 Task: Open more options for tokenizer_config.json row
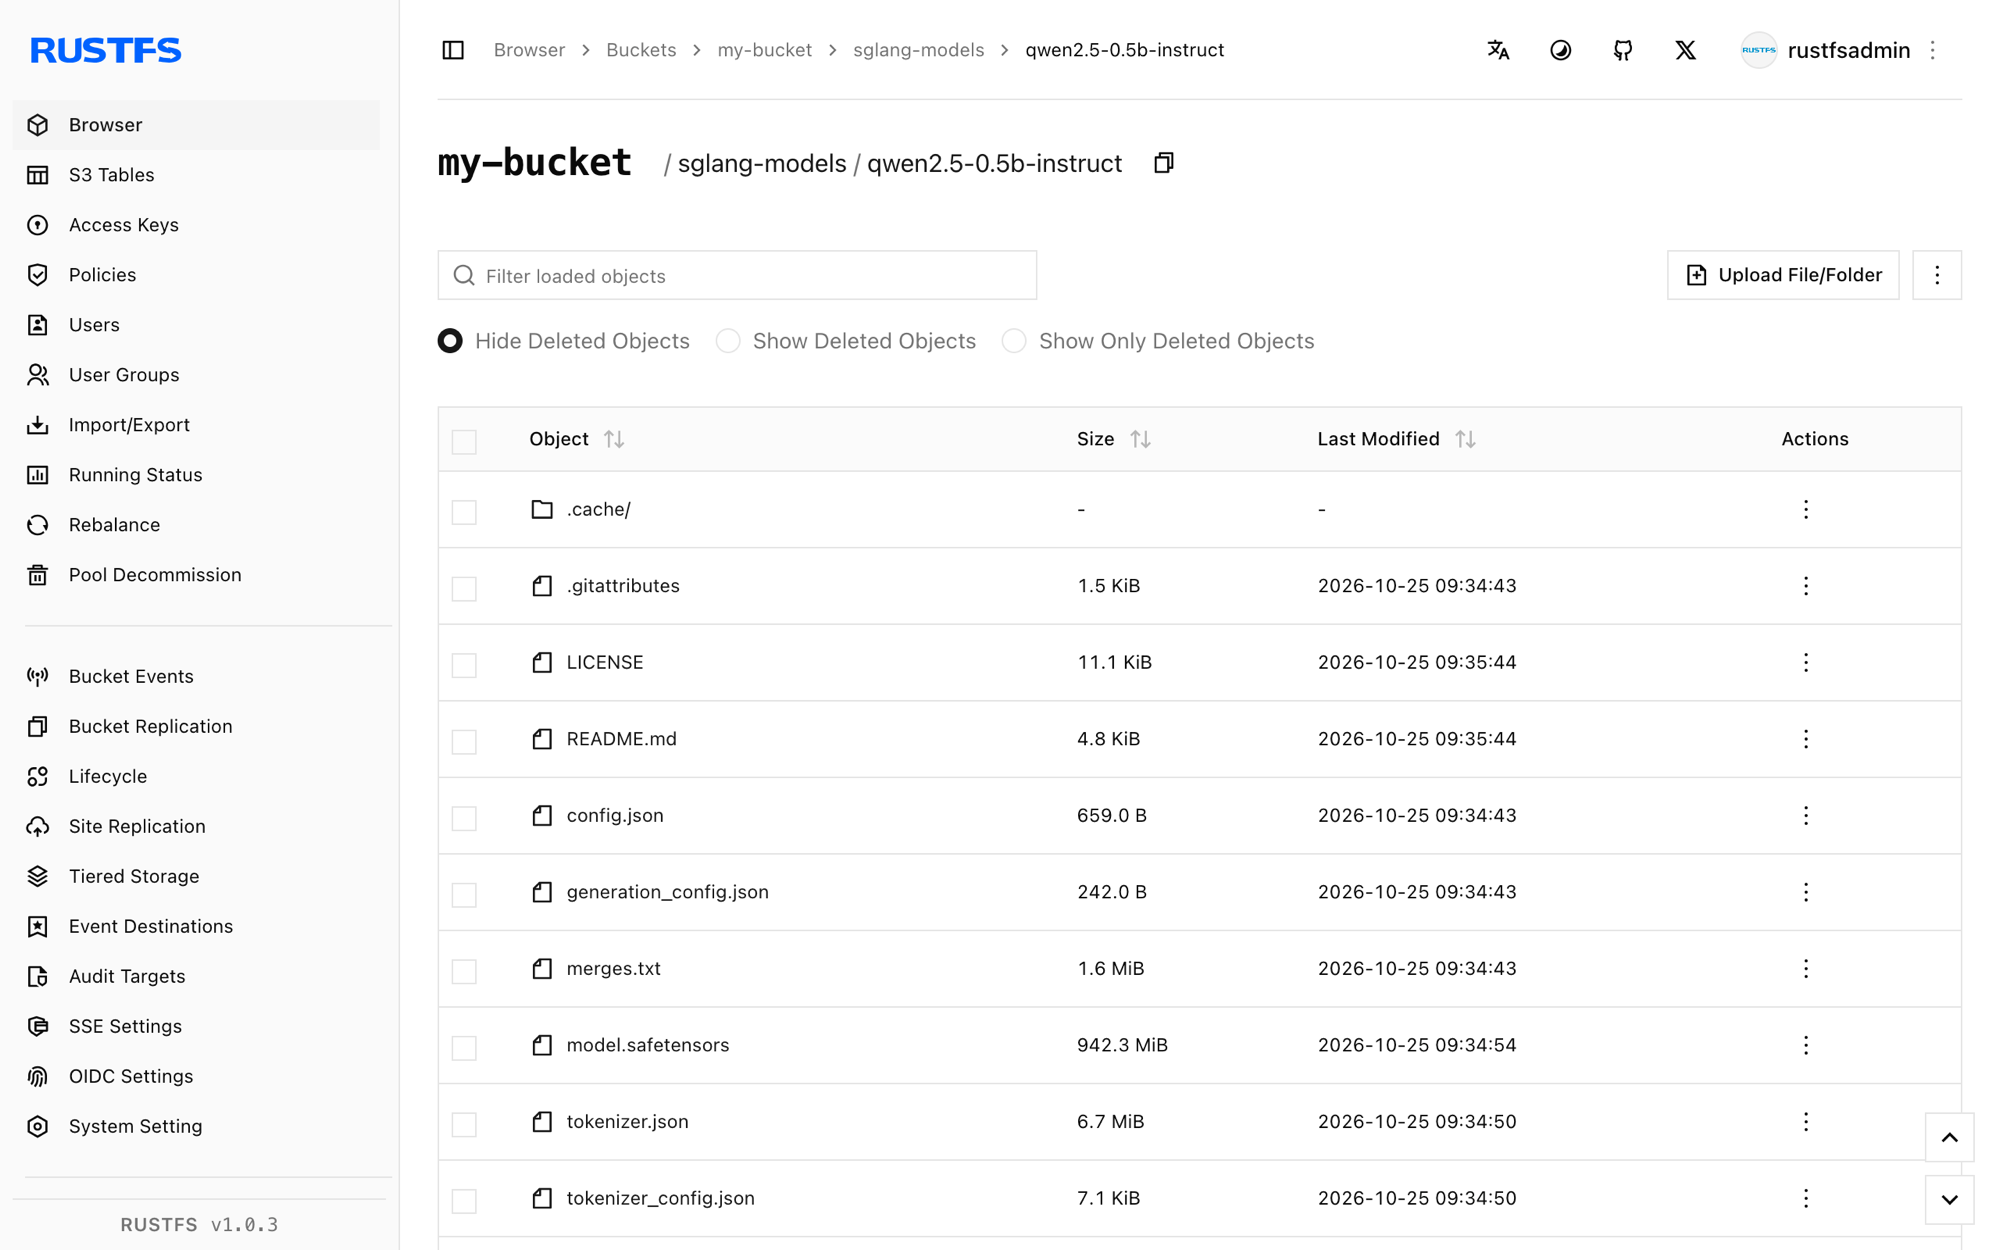[x=1806, y=1198]
